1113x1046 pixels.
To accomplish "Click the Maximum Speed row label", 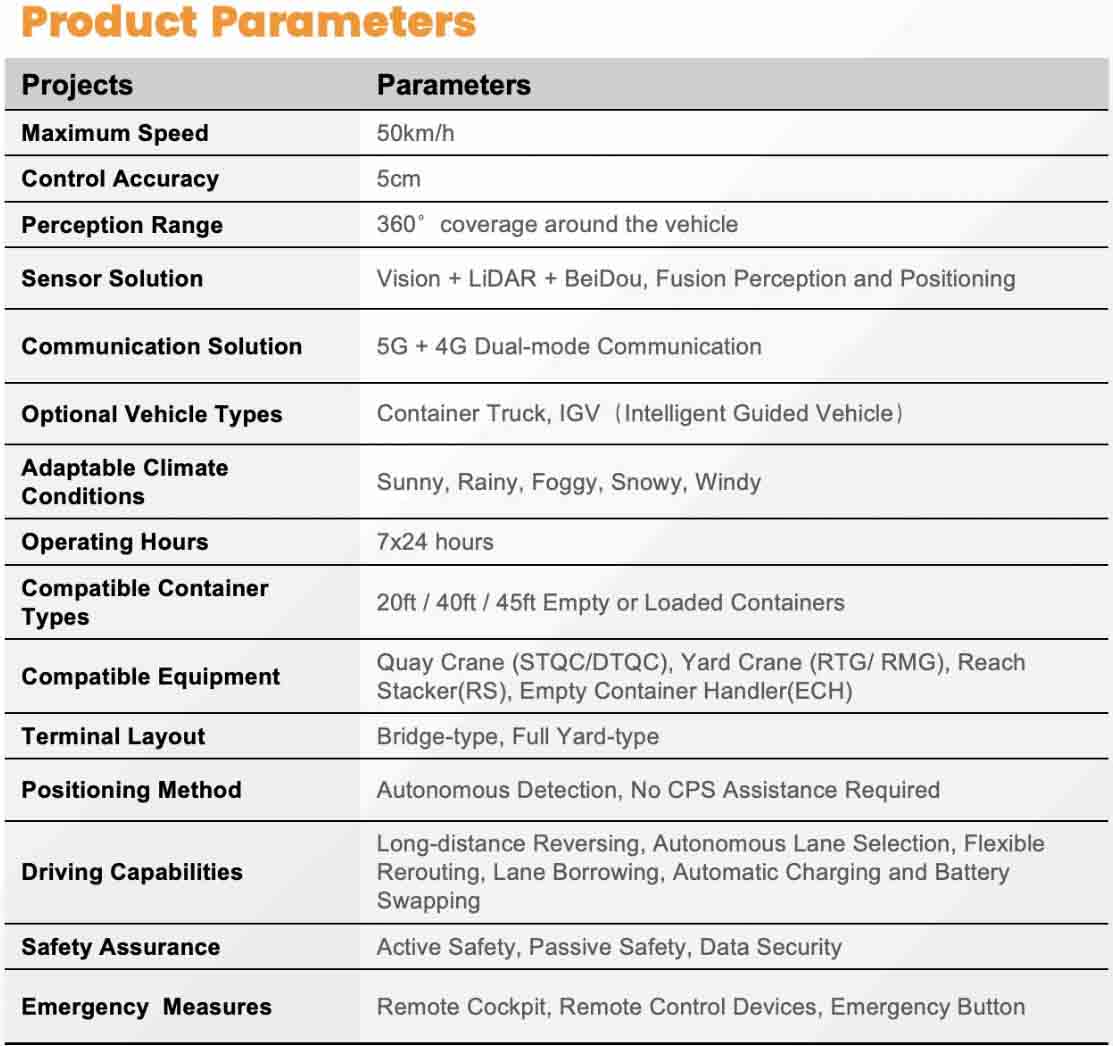I will tap(115, 133).
